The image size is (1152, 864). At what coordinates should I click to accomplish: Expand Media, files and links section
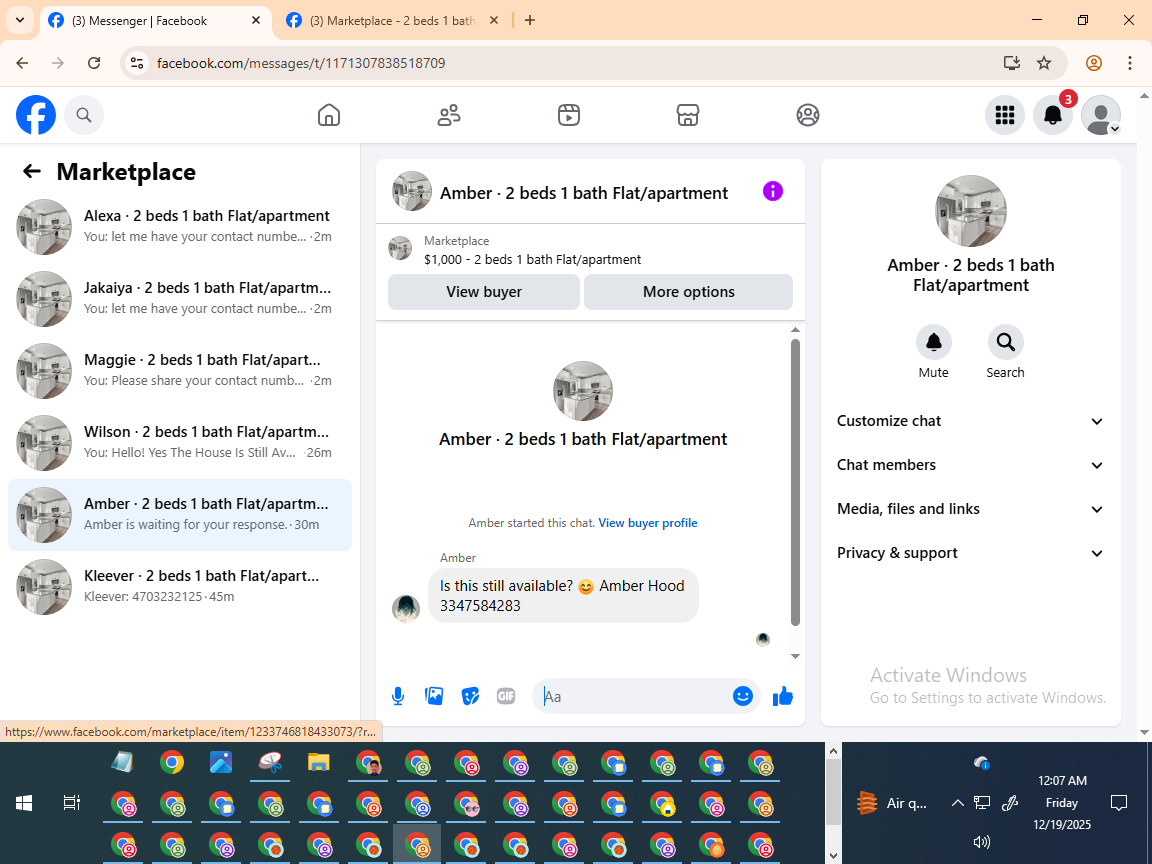971,509
